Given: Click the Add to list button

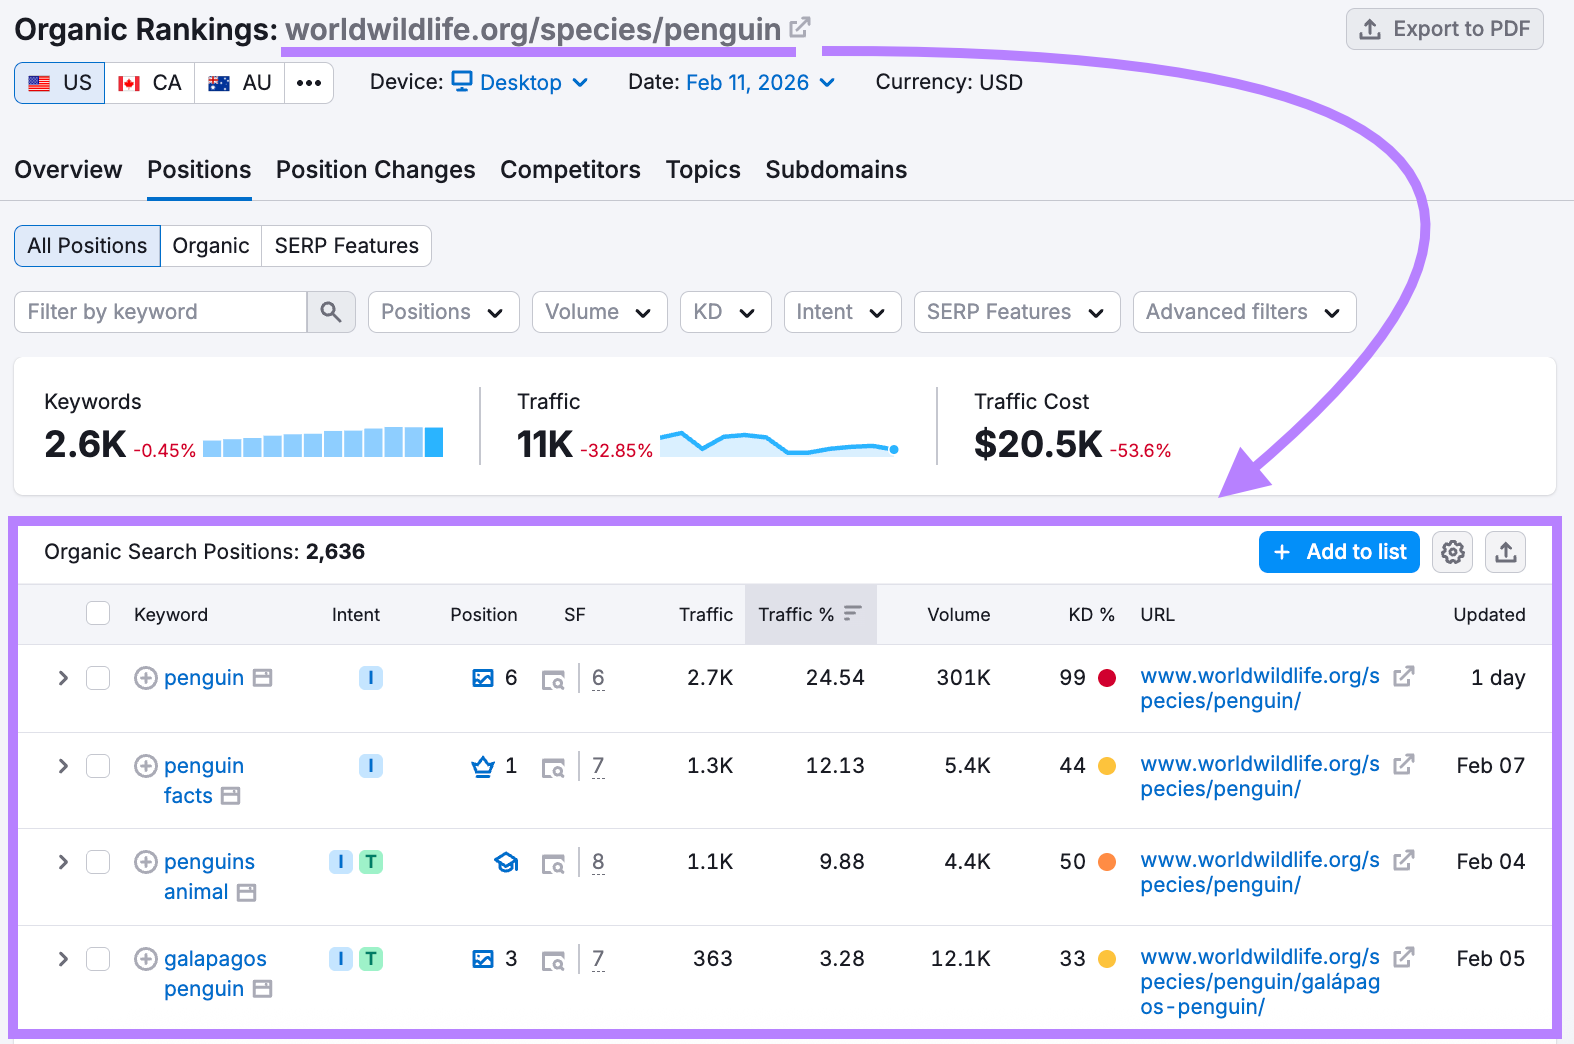Looking at the screenshot, I should tap(1338, 552).
